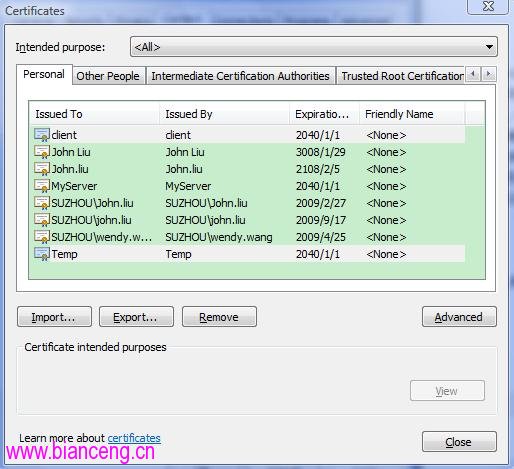Viewport: 514px width, 469px height.
Task: Click the View button
Action: point(447,390)
